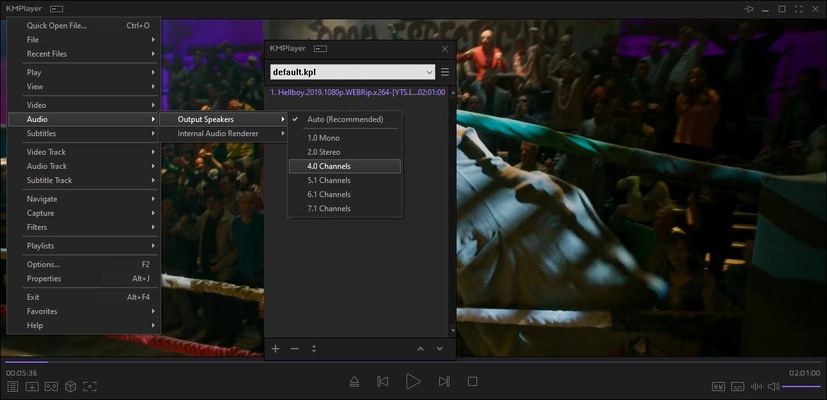This screenshot has width=827, height=400.
Task: Expand the View submenu
Action: [x=84, y=87]
